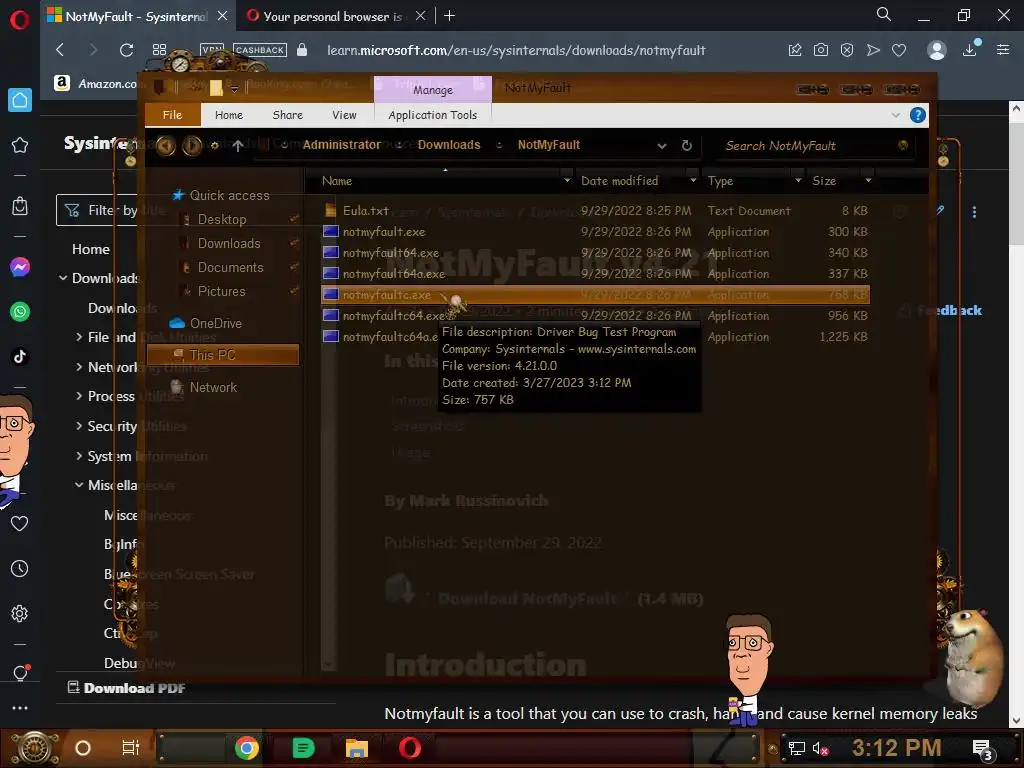Screen dimensions: 1024x768
Task: Open a new tab with plus button
Action: [449, 16]
